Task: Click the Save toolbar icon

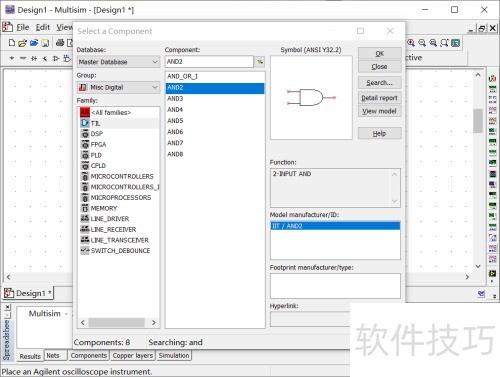Action: (x=45, y=43)
